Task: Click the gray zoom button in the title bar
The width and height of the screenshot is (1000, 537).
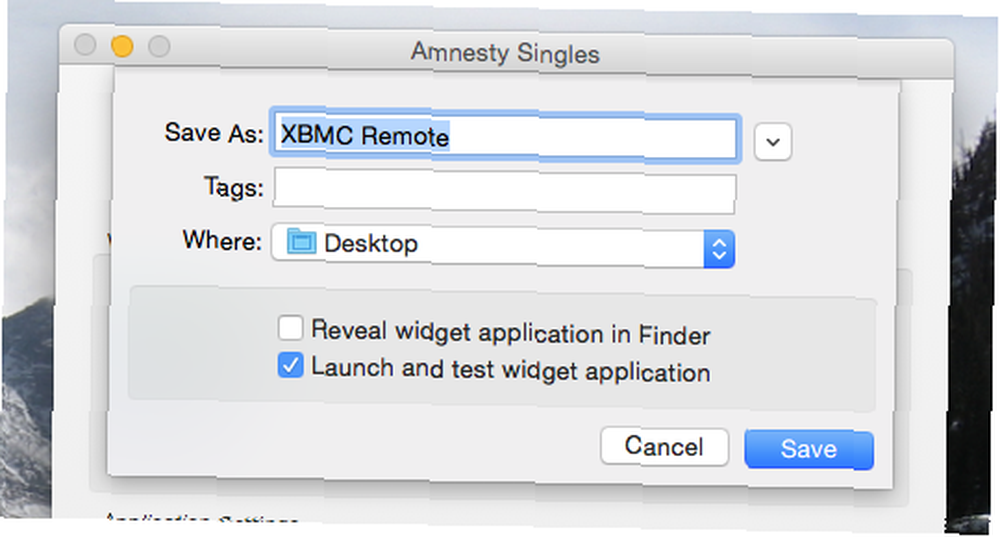Action: point(159,47)
